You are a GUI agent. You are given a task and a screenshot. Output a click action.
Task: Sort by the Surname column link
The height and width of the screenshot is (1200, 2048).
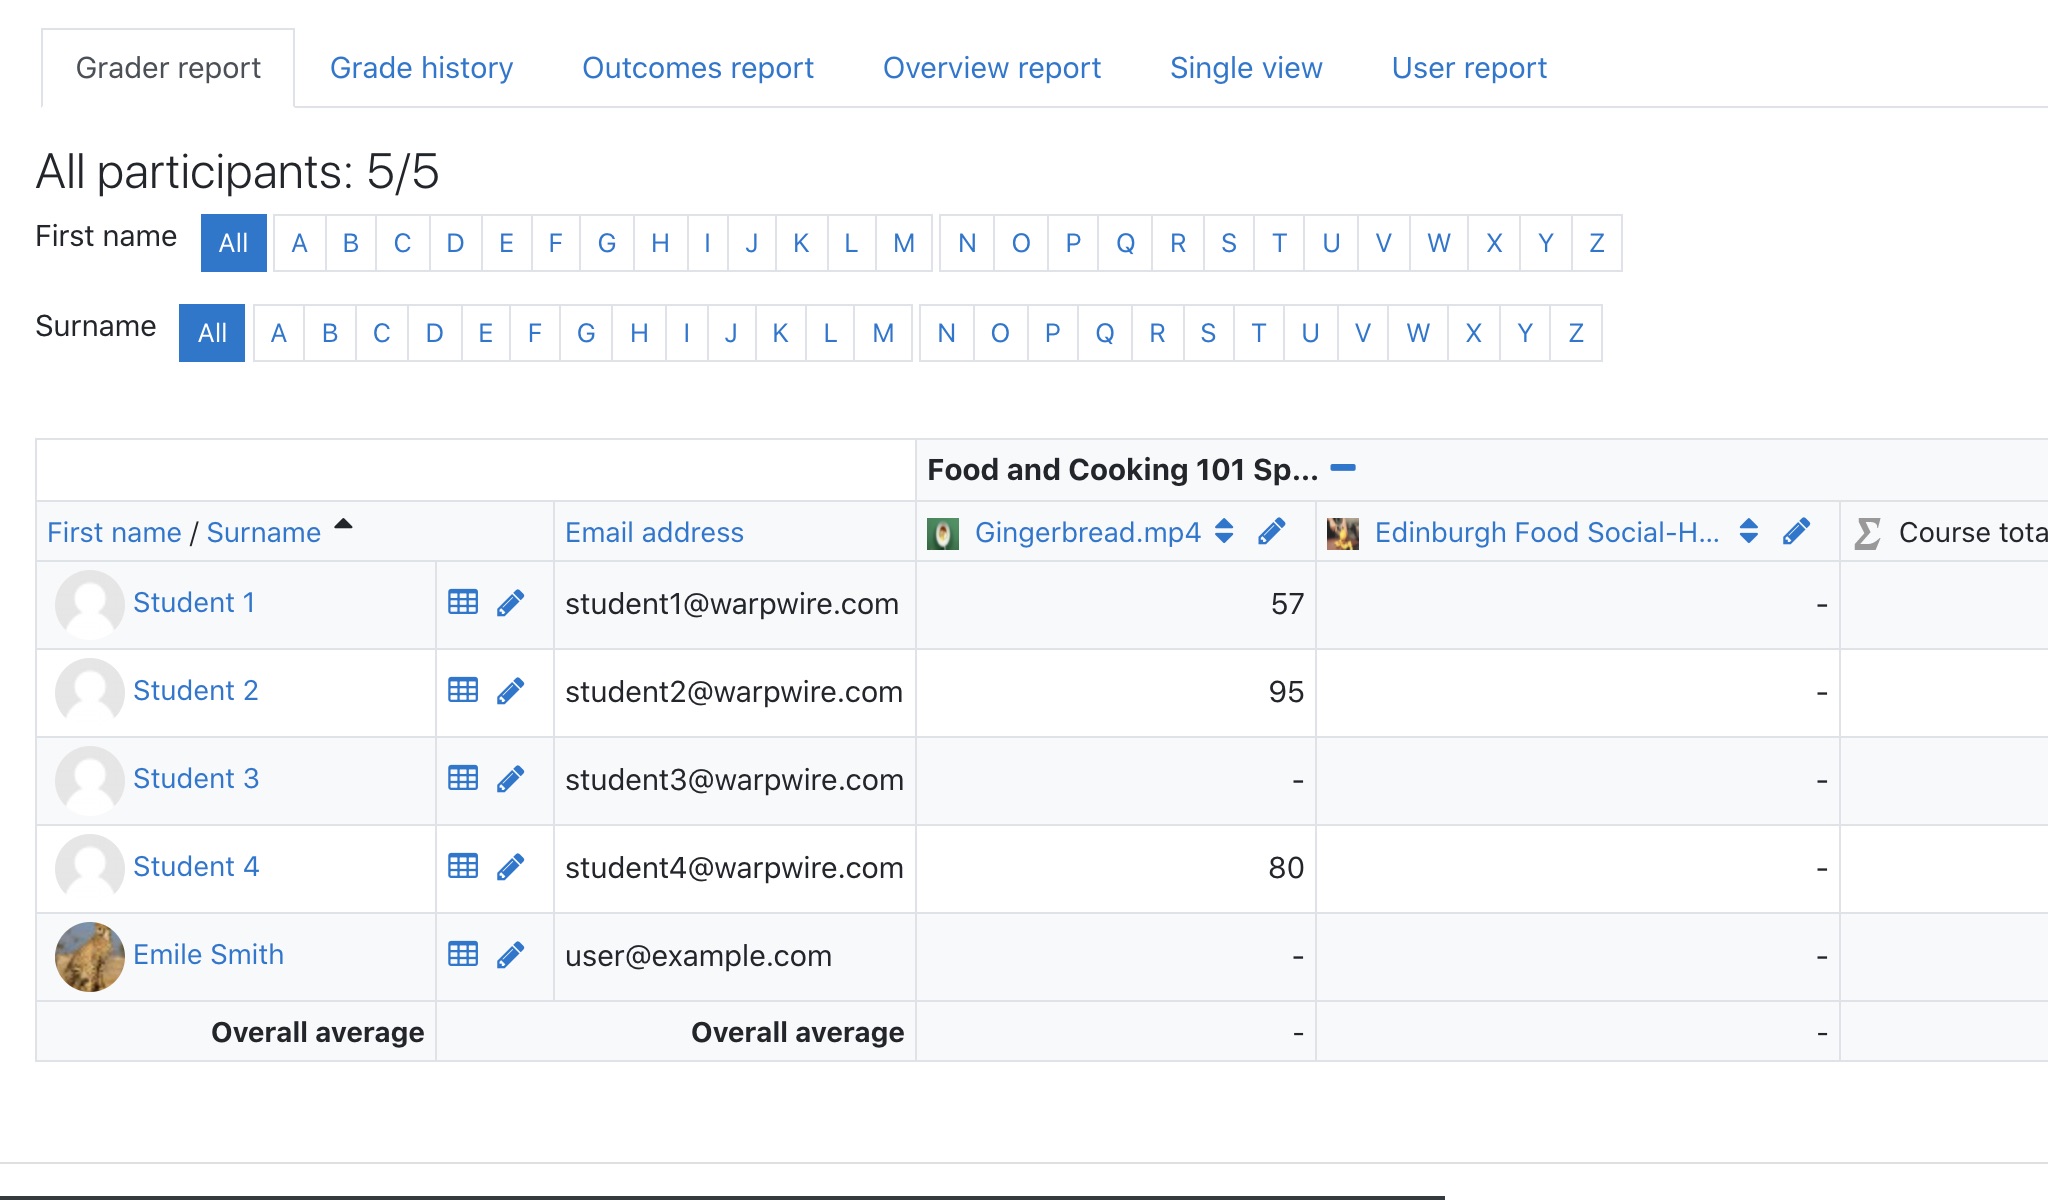(263, 532)
